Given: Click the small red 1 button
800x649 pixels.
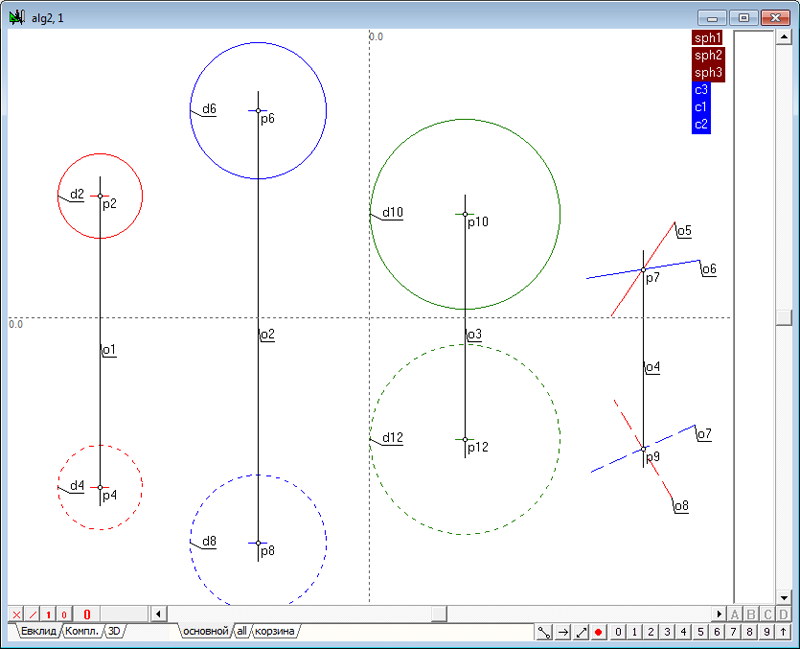Looking at the screenshot, I should [x=48, y=614].
